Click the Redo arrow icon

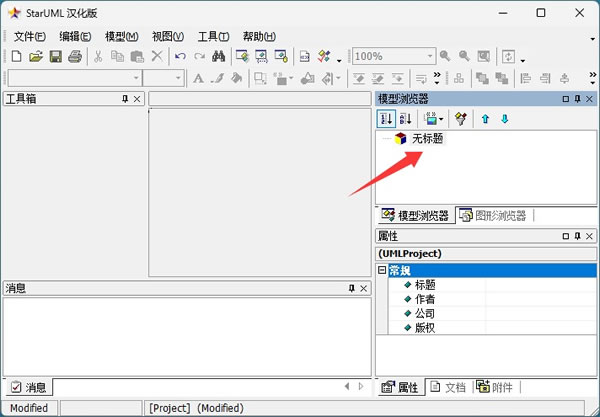(199, 57)
